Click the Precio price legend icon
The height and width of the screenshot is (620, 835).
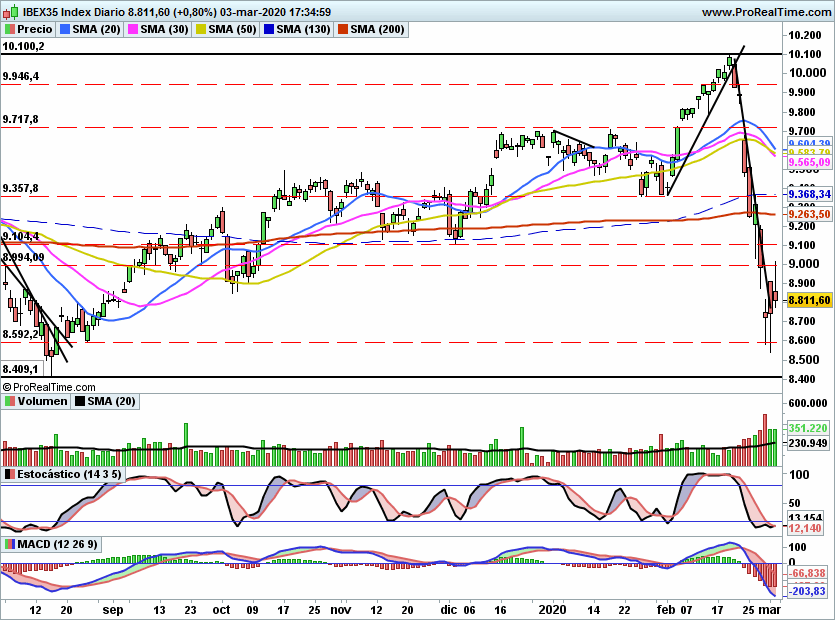(x=10, y=30)
